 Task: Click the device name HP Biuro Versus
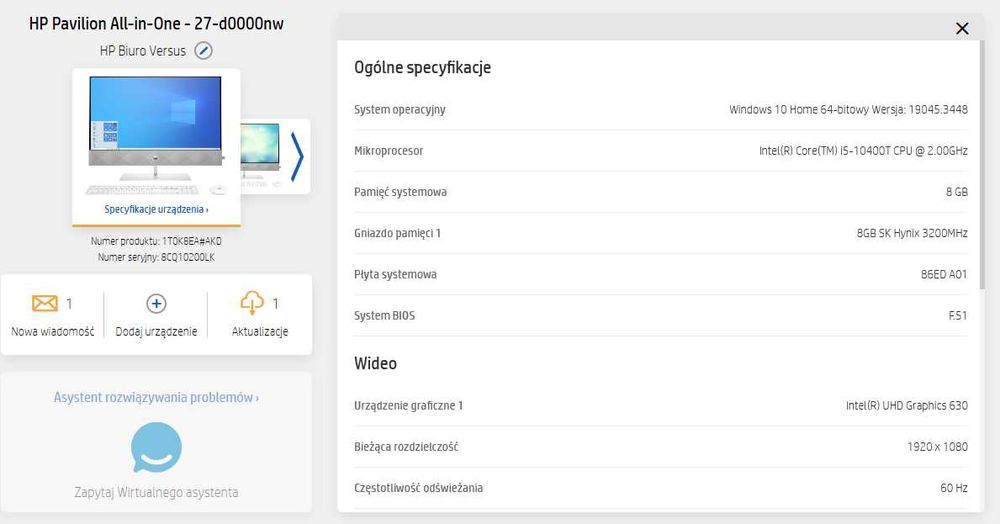pos(143,51)
